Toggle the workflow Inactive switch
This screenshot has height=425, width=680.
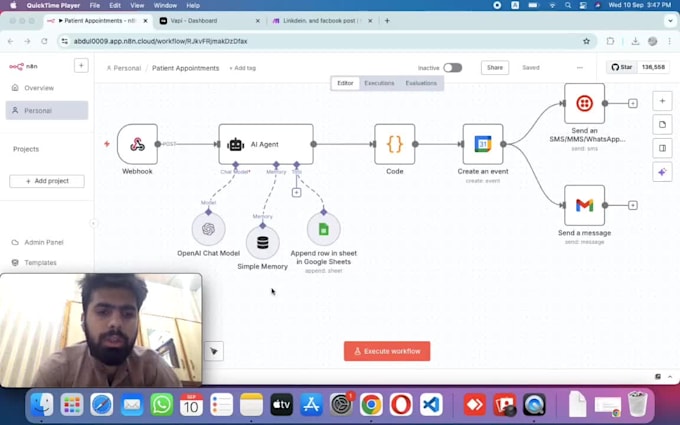452,68
